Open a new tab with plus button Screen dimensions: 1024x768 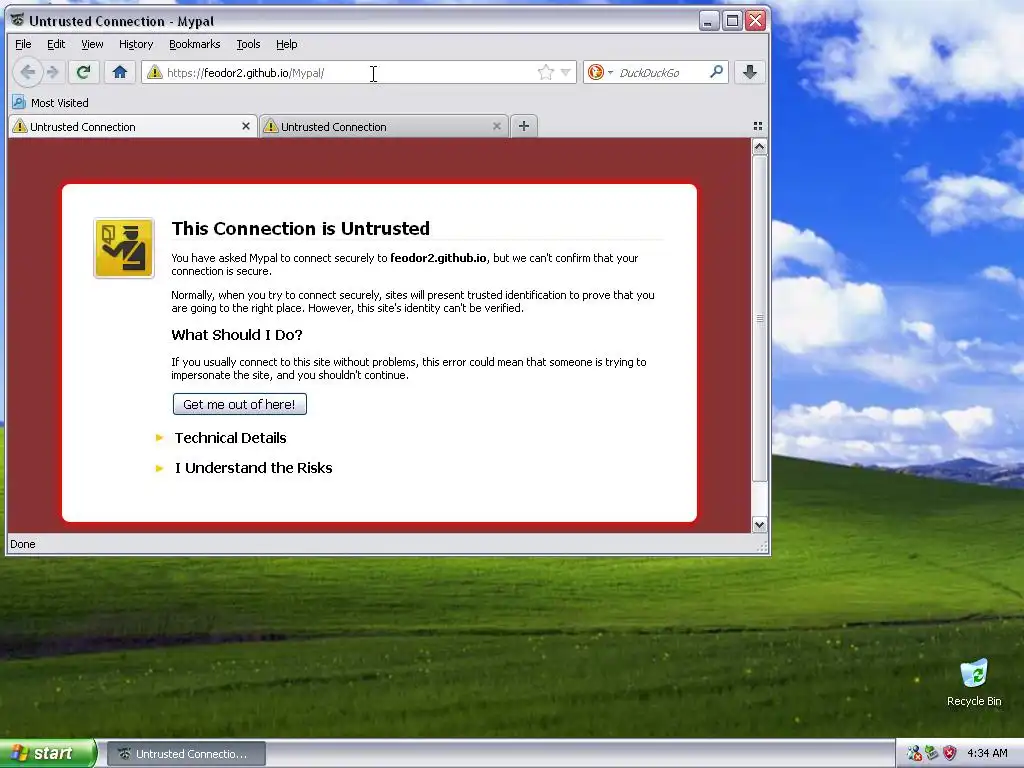click(524, 126)
